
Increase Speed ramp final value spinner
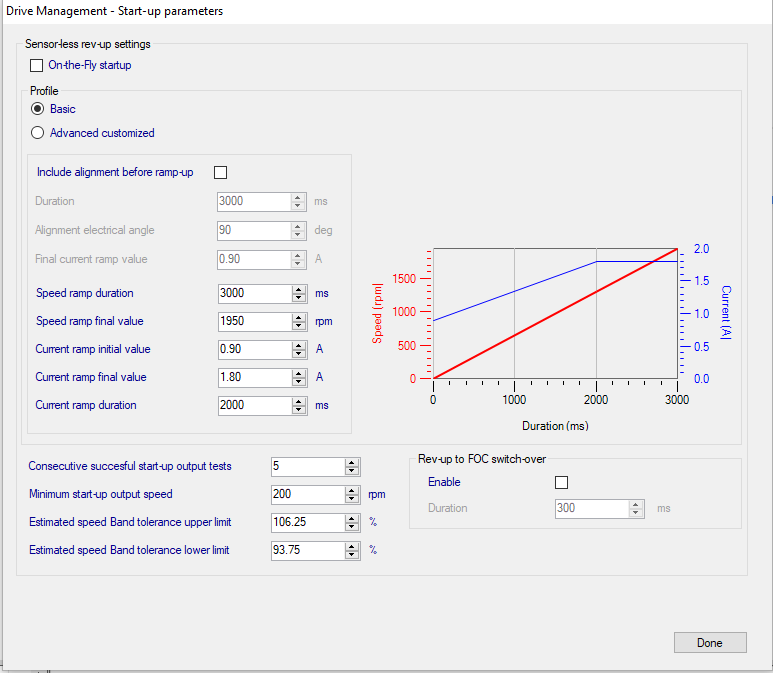[299, 318]
